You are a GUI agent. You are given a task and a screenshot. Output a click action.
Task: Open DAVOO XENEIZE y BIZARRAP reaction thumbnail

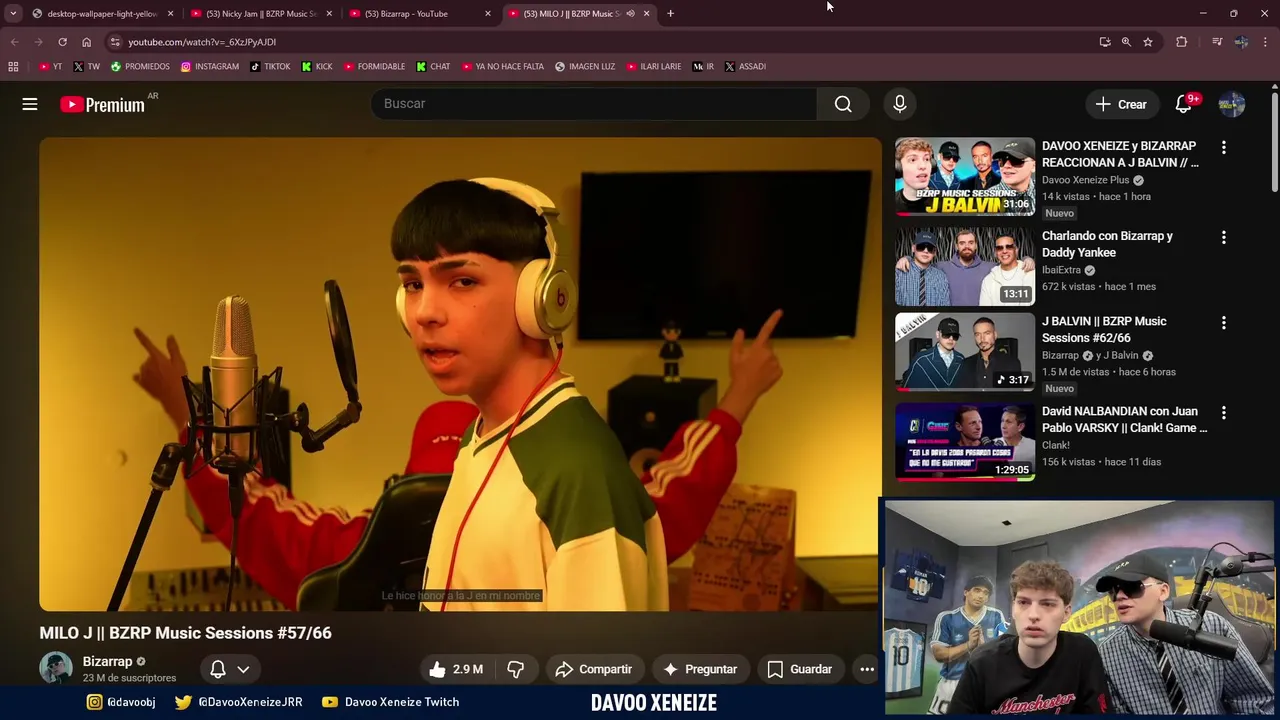point(965,176)
